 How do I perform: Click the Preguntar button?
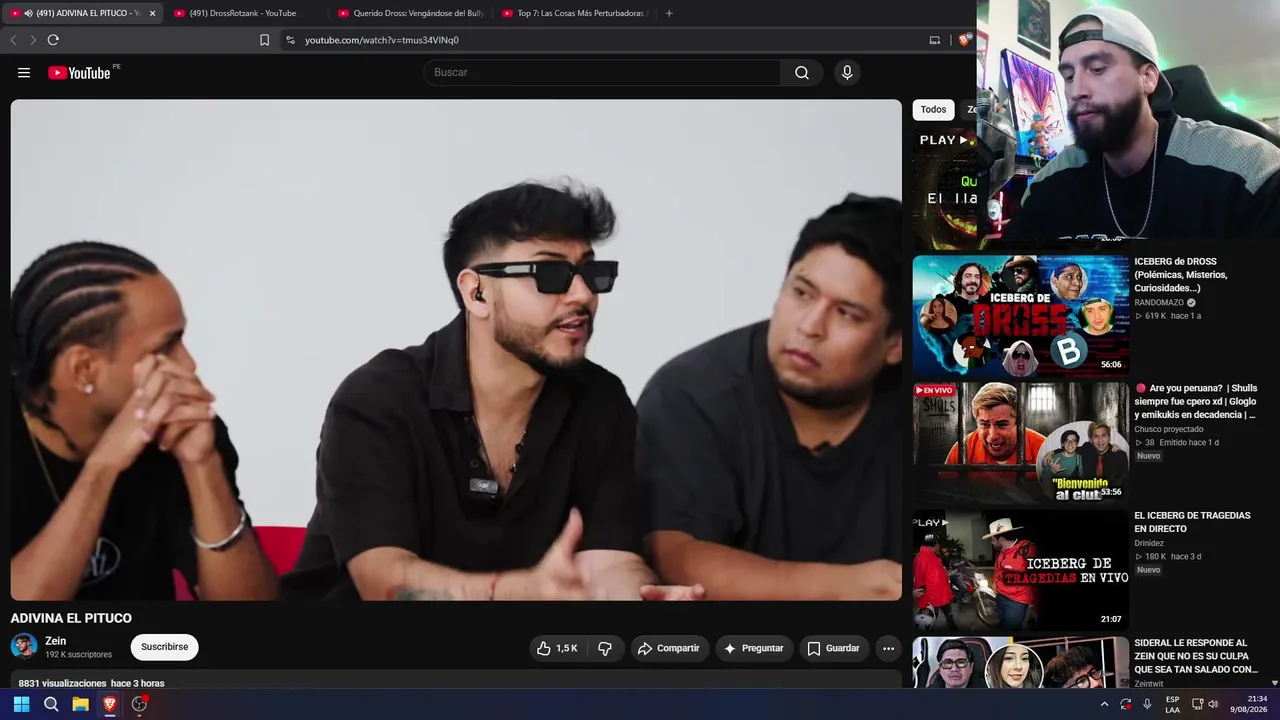point(754,648)
